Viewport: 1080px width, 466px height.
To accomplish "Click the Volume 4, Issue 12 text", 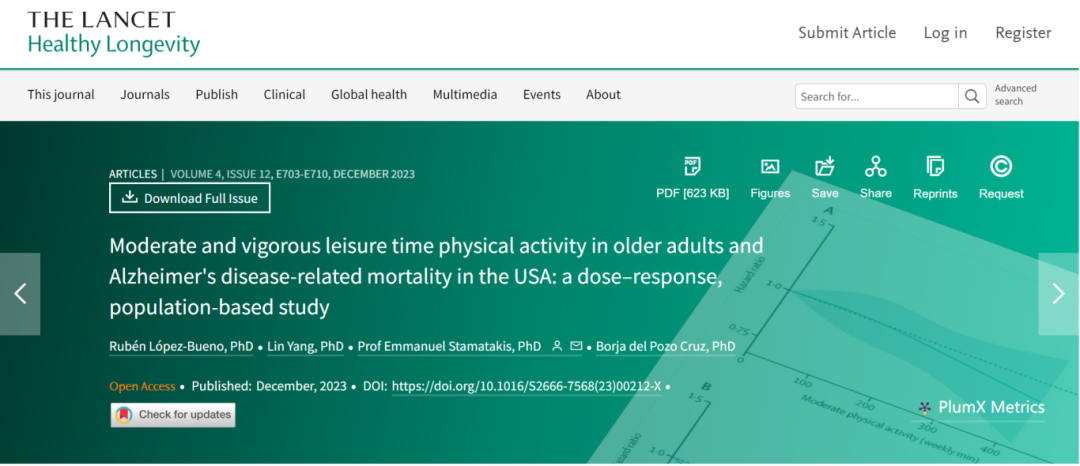I will pos(220,174).
